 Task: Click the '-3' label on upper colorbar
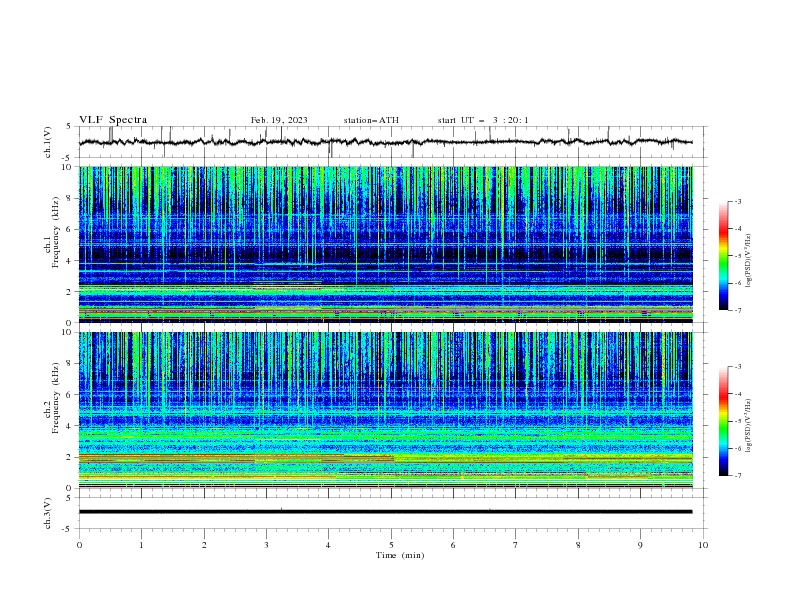click(x=737, y=201)
